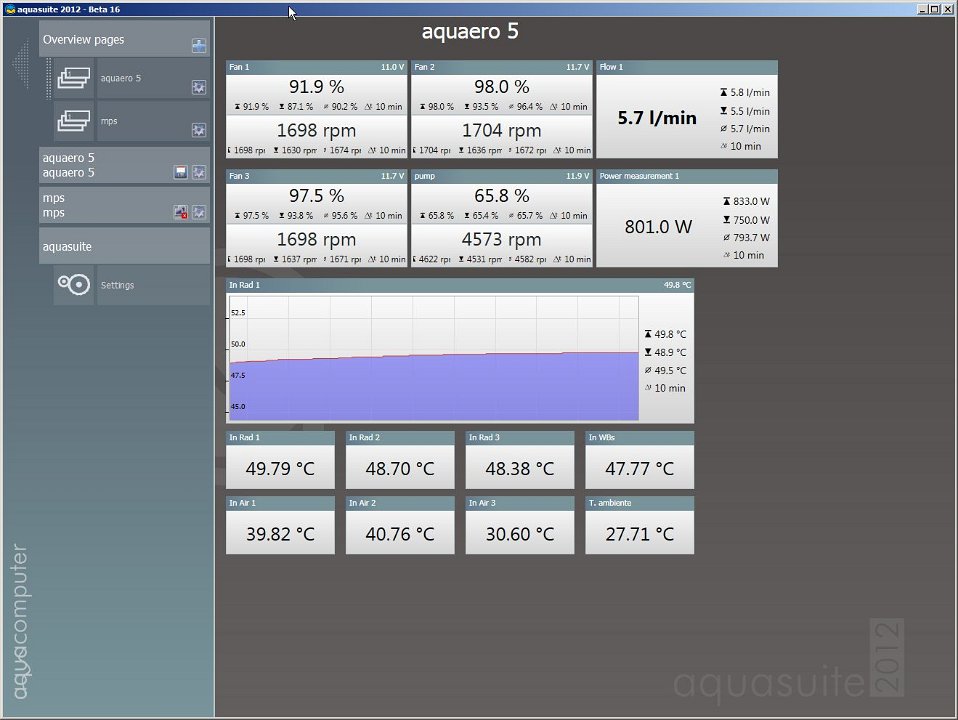Select In Air 1 tile 39.82 °C
The image size is (958, 720).
click(280, 526)
